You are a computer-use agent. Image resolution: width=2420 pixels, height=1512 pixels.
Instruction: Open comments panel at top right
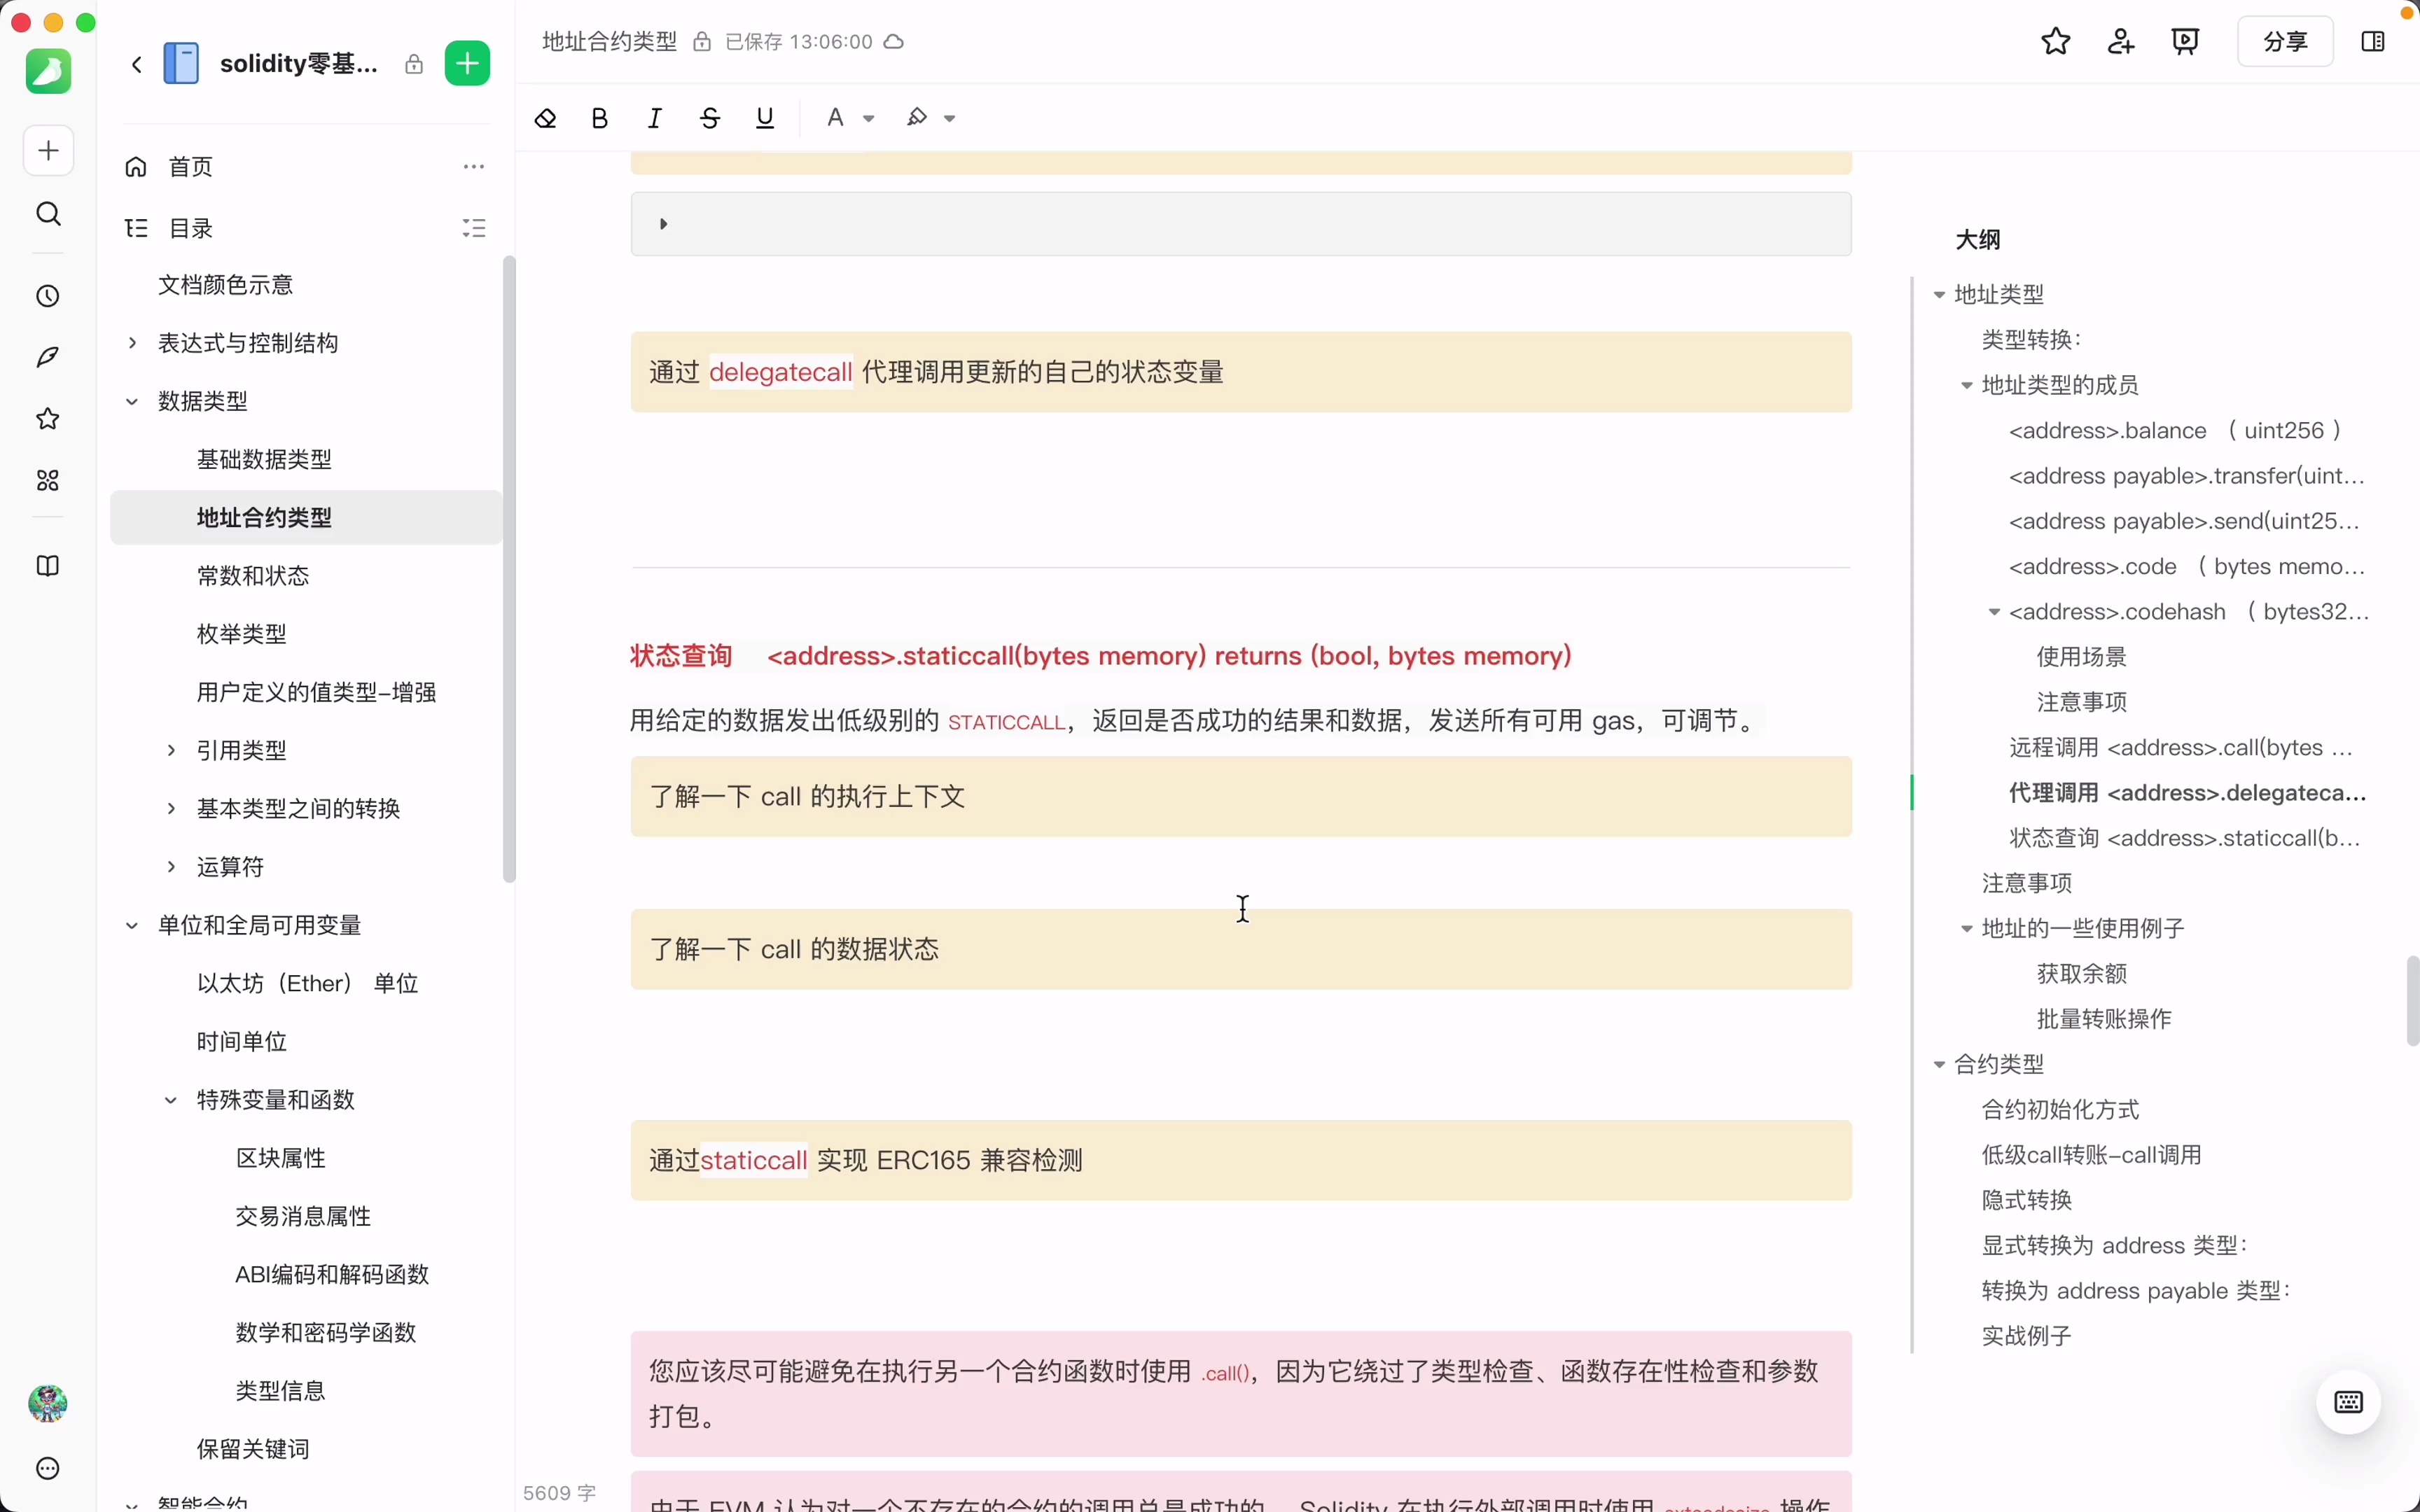tap(2186, 41)
